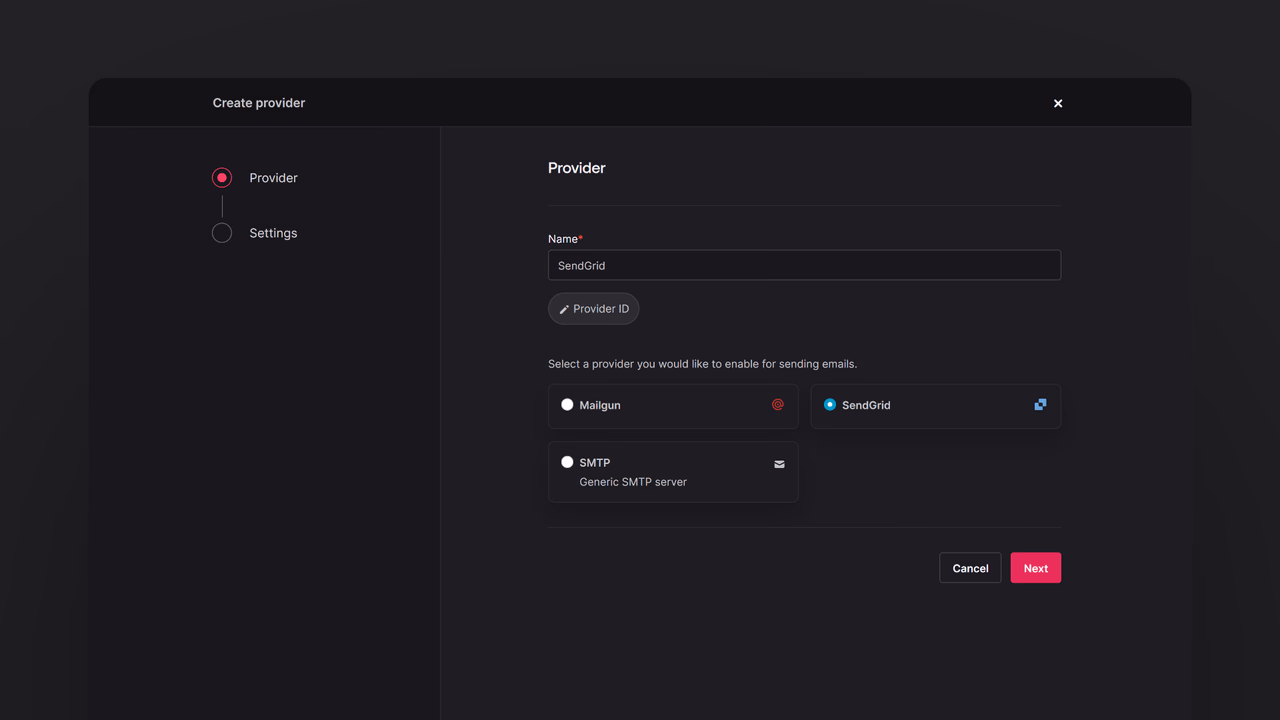This screenshot has height=720, width=1280.
Task: Select the Mailgun radio button
Action: pyautogui.click(x=567, y=405)
